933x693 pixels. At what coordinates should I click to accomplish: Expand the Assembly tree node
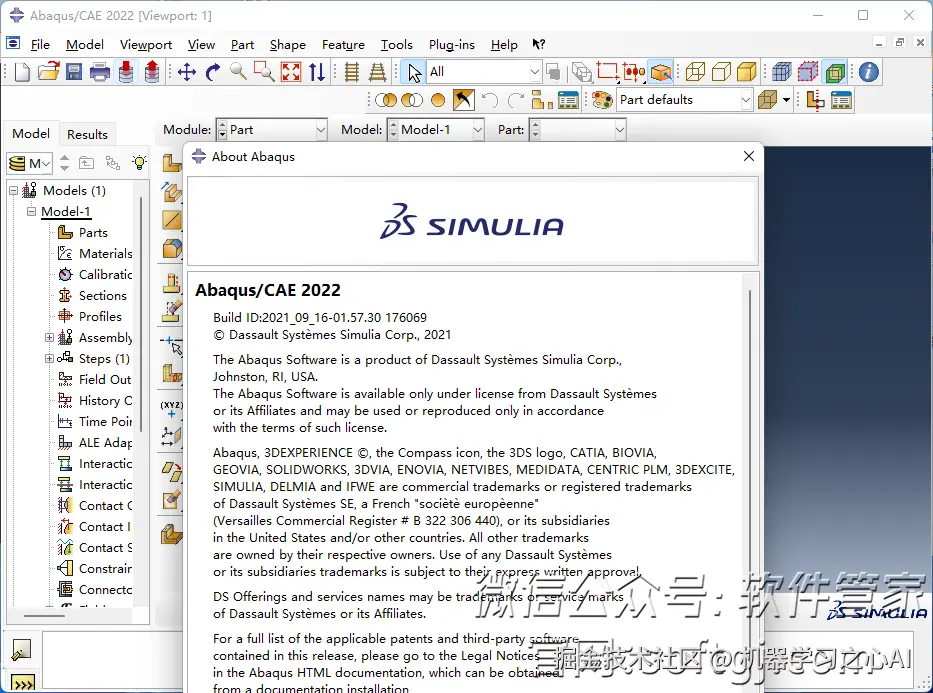(x=49, y=337)
